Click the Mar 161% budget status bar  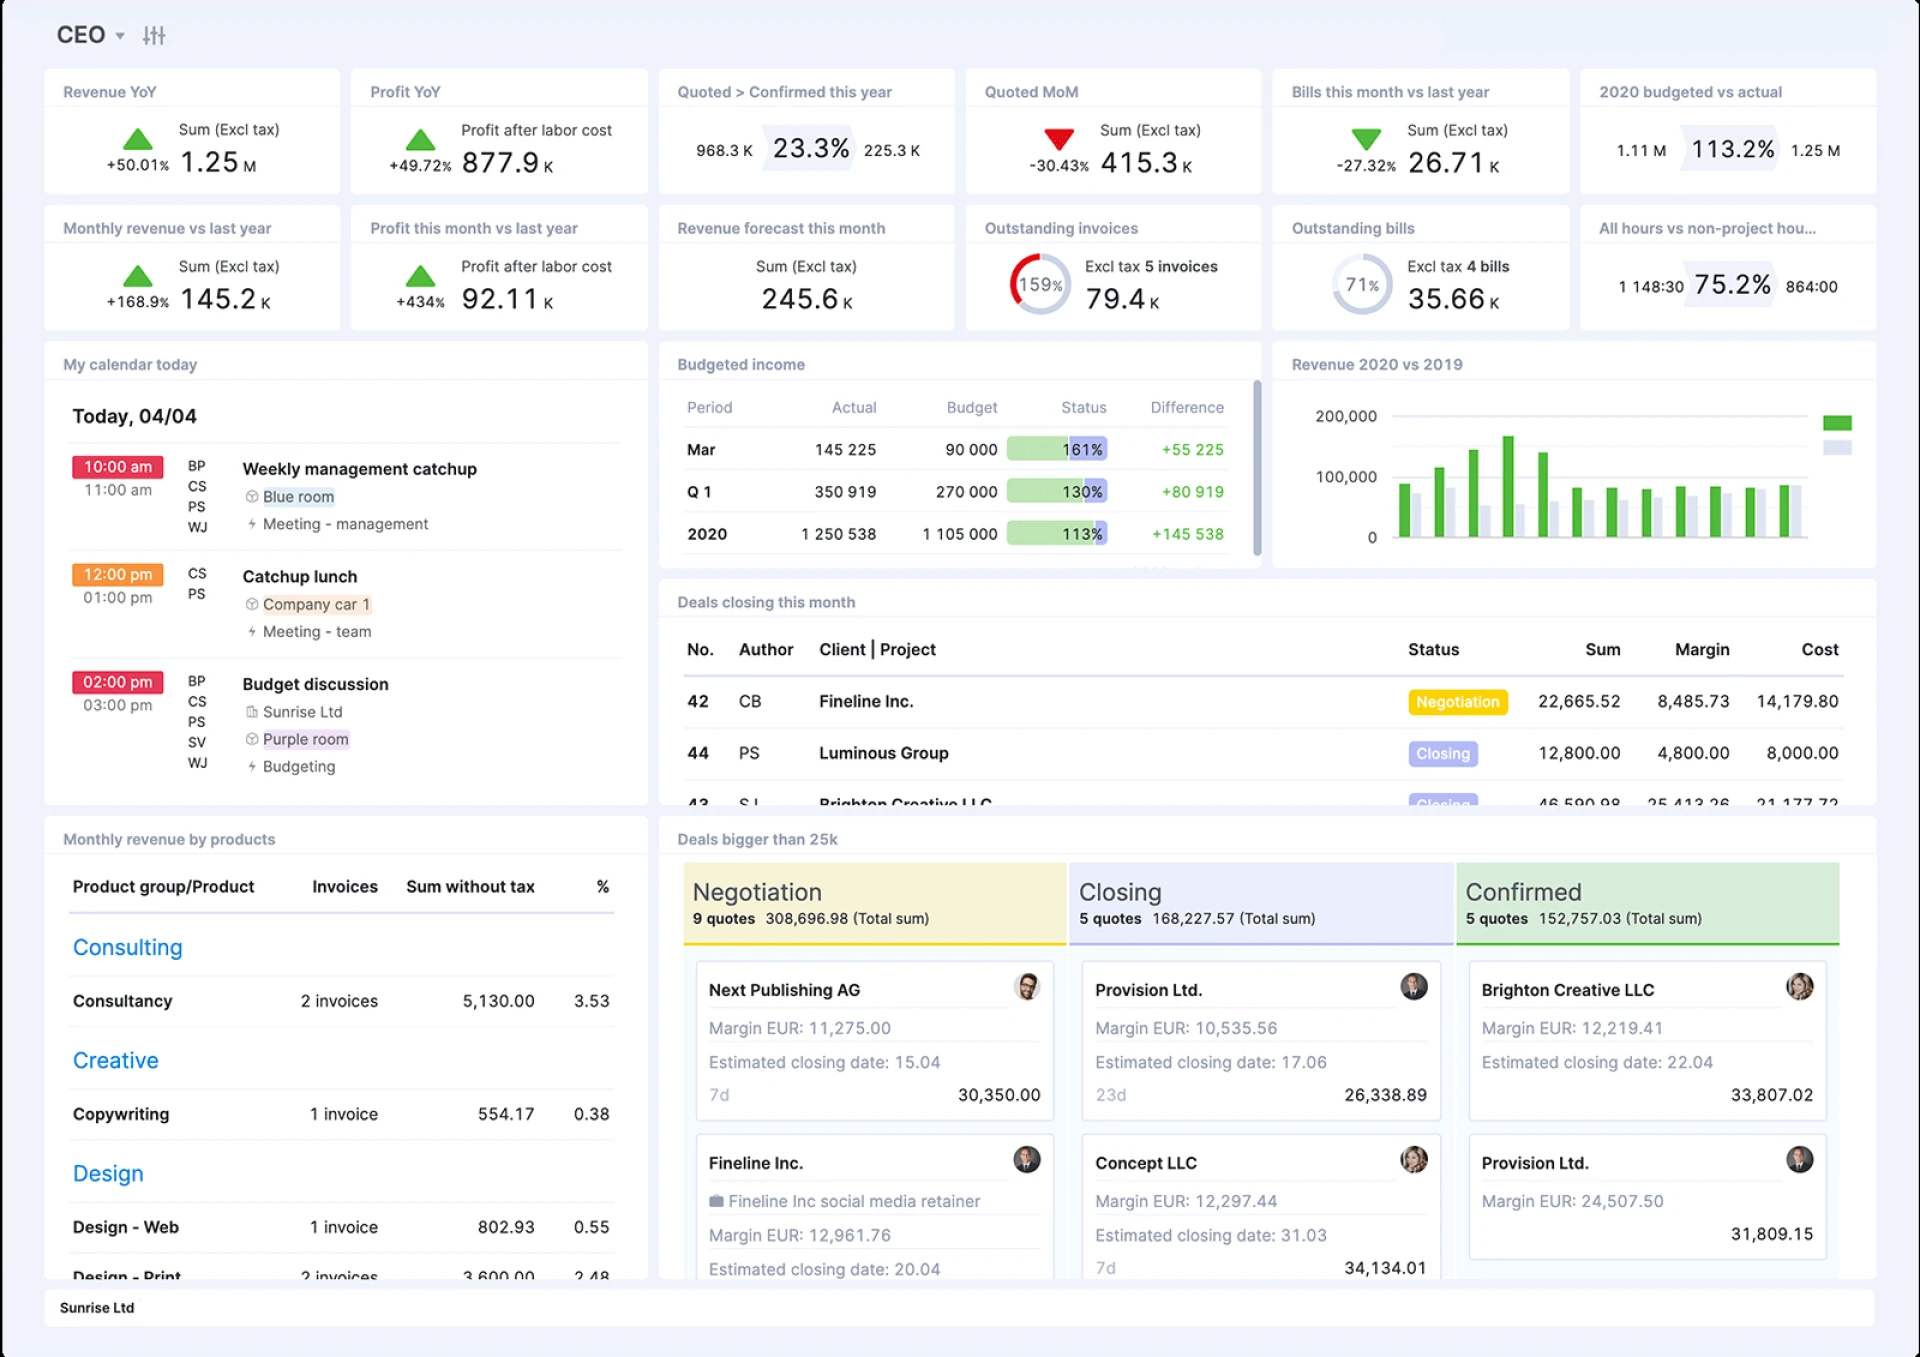[x=1056, y=449]
